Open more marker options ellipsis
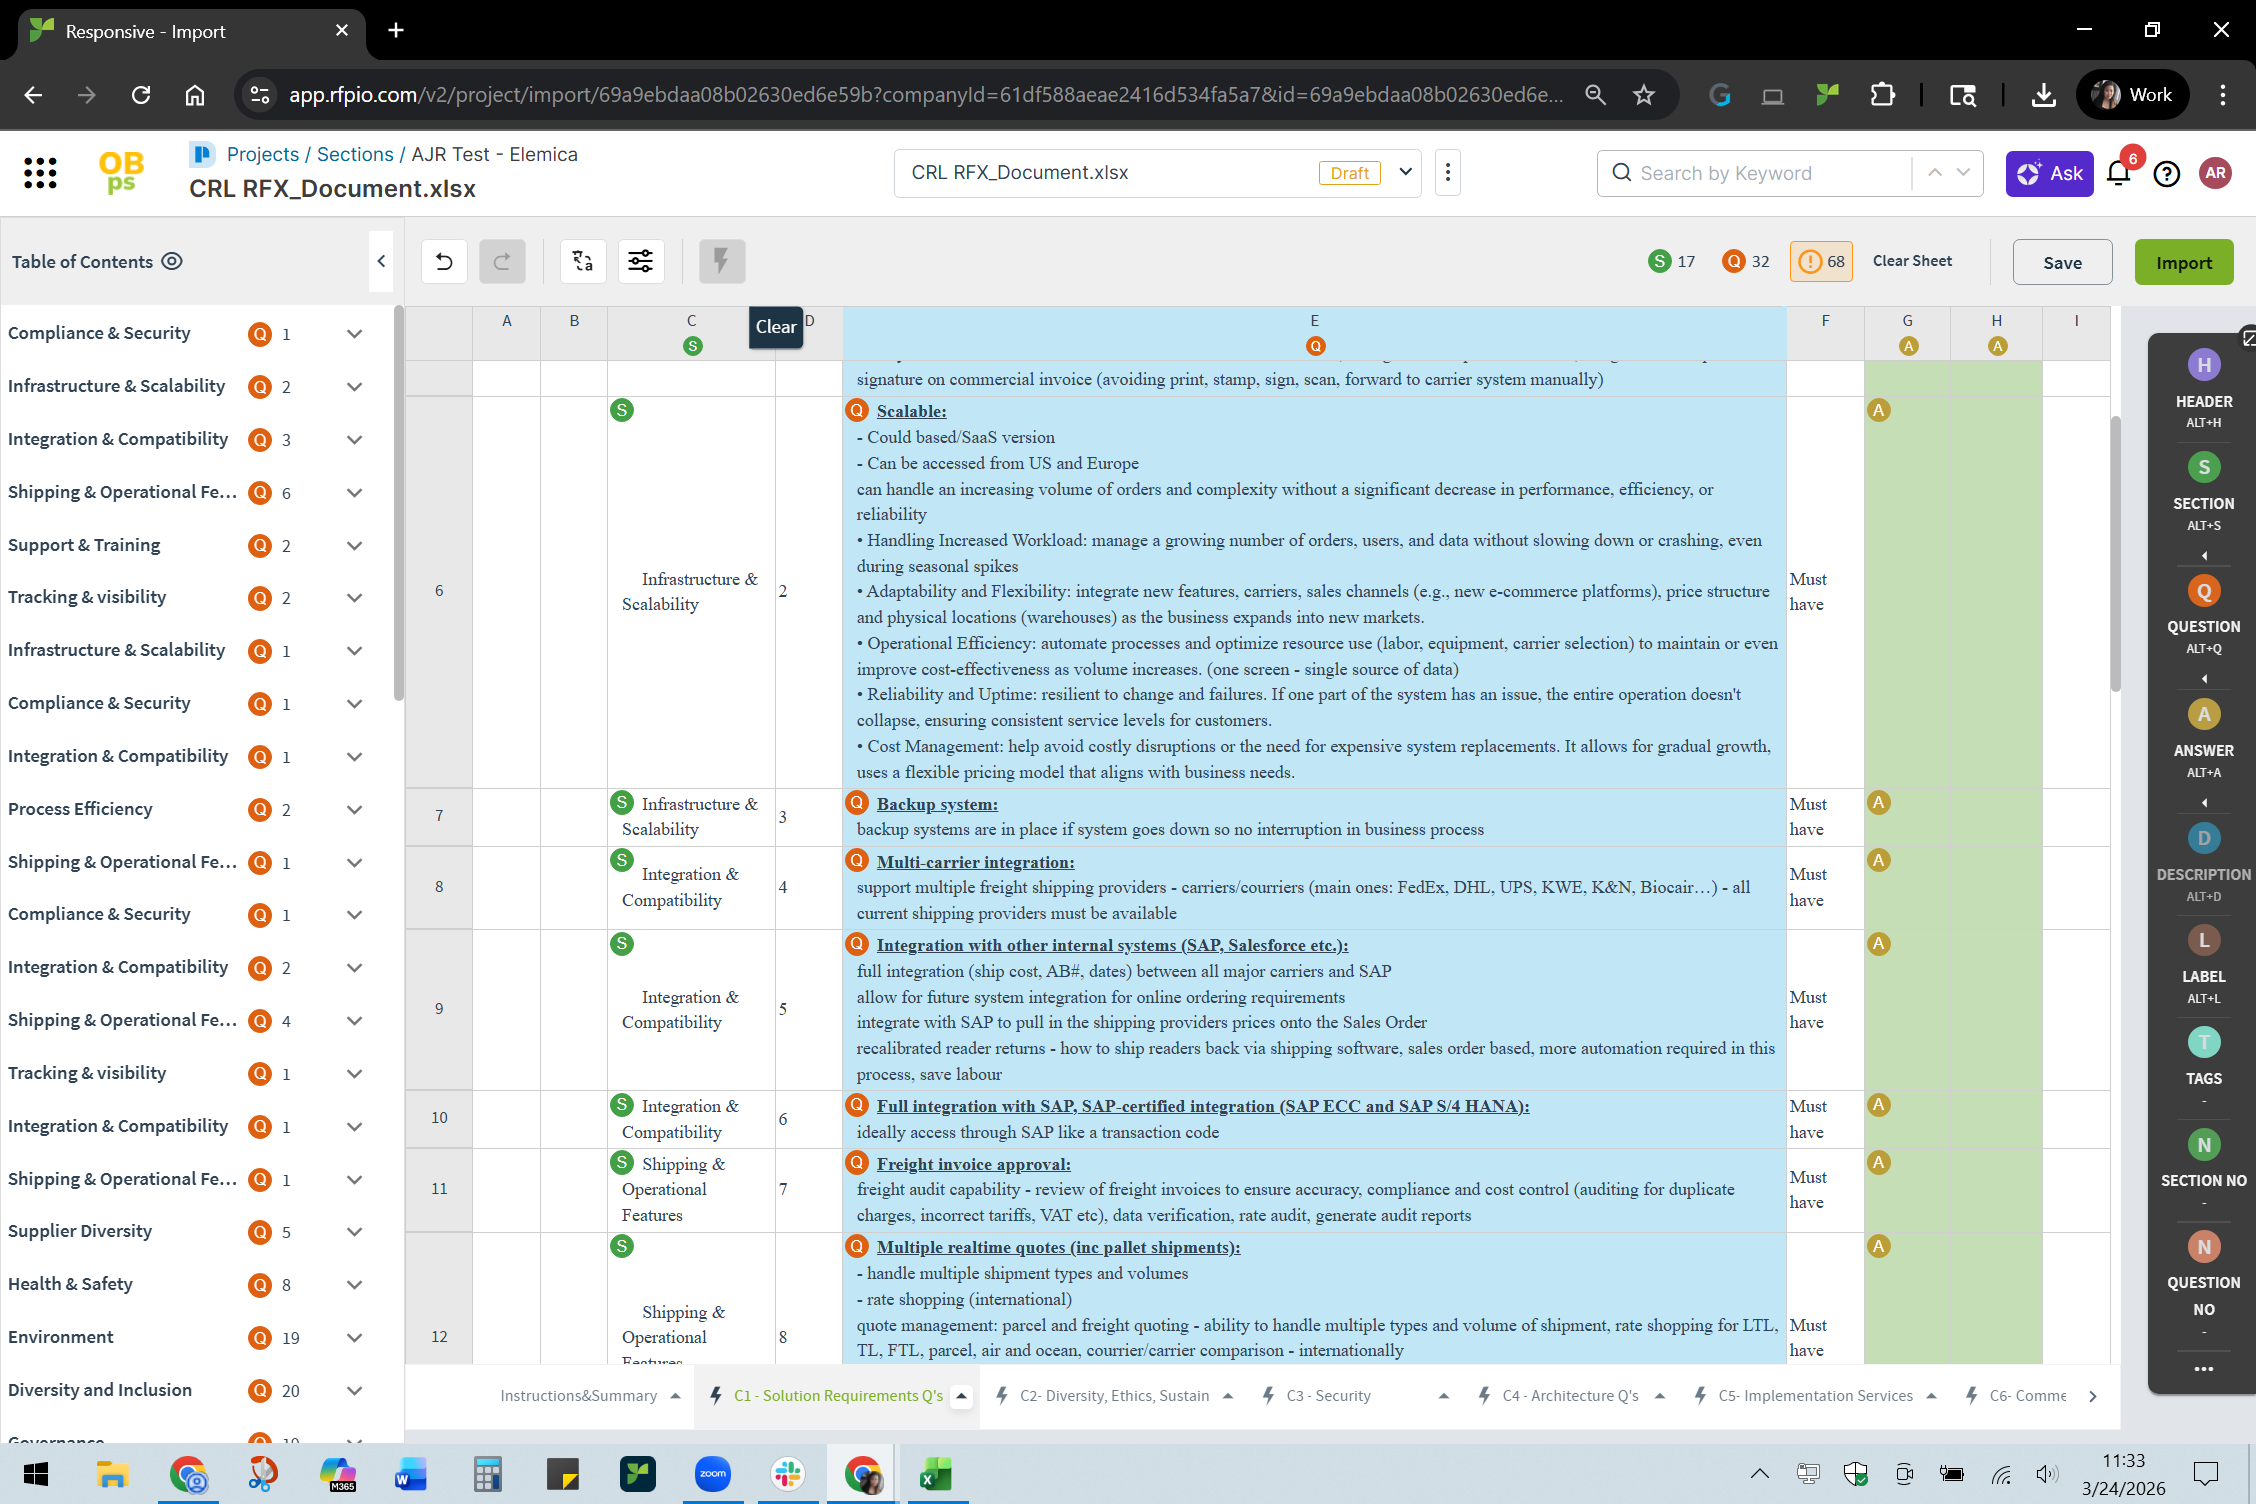Image resolution: width=2256 pixels, height=1504 pixels. point(2203,1369)
